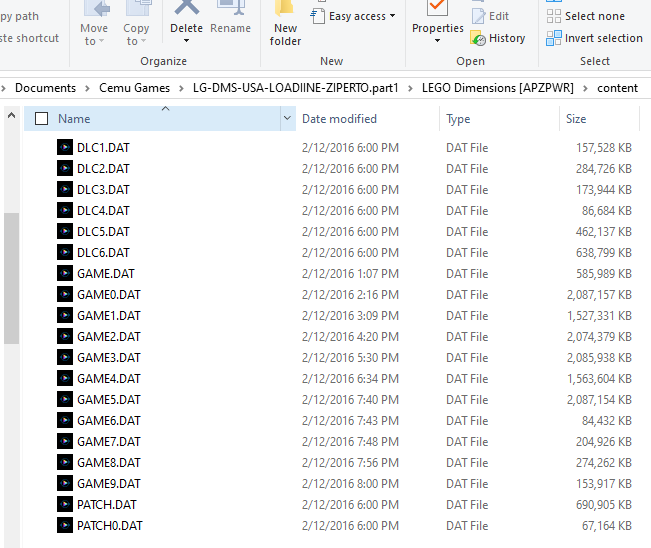Go to LG-DMS-USA-LOADIINE-ZIPERTO.part1 breadcrumb
This screenshot has height=548, width=651.
pyautogui.click(x=296, y=88)
